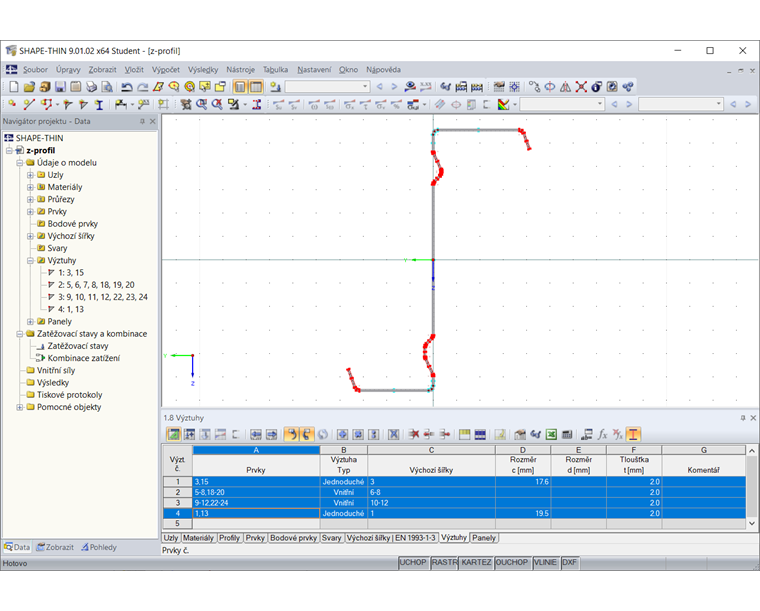760x611 pixels.
Task: Toggle KARTEZ mode in status bar
Action: pyautogui.click(x=476, y=563)
